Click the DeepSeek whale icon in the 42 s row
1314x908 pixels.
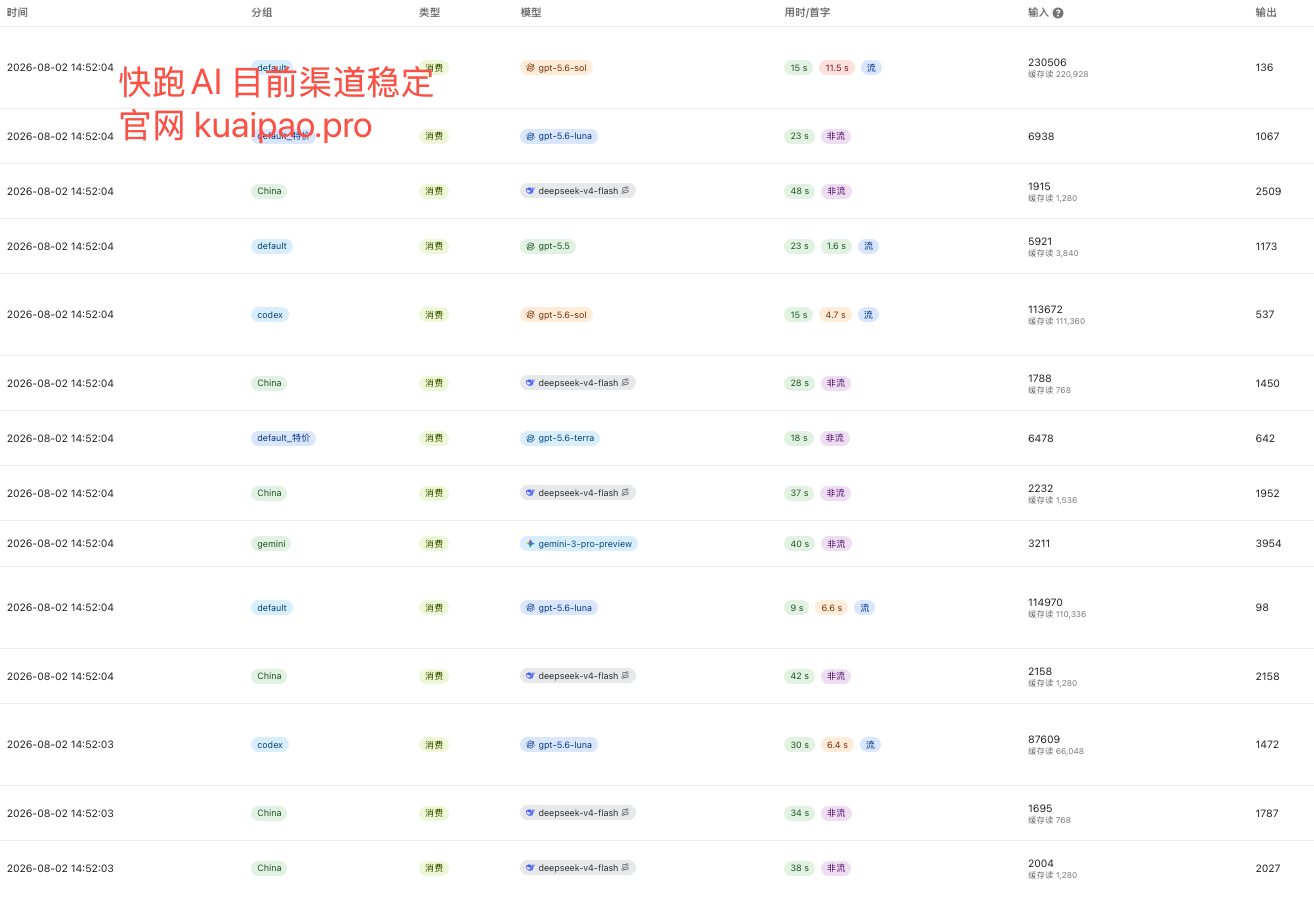tap(530, 676)
